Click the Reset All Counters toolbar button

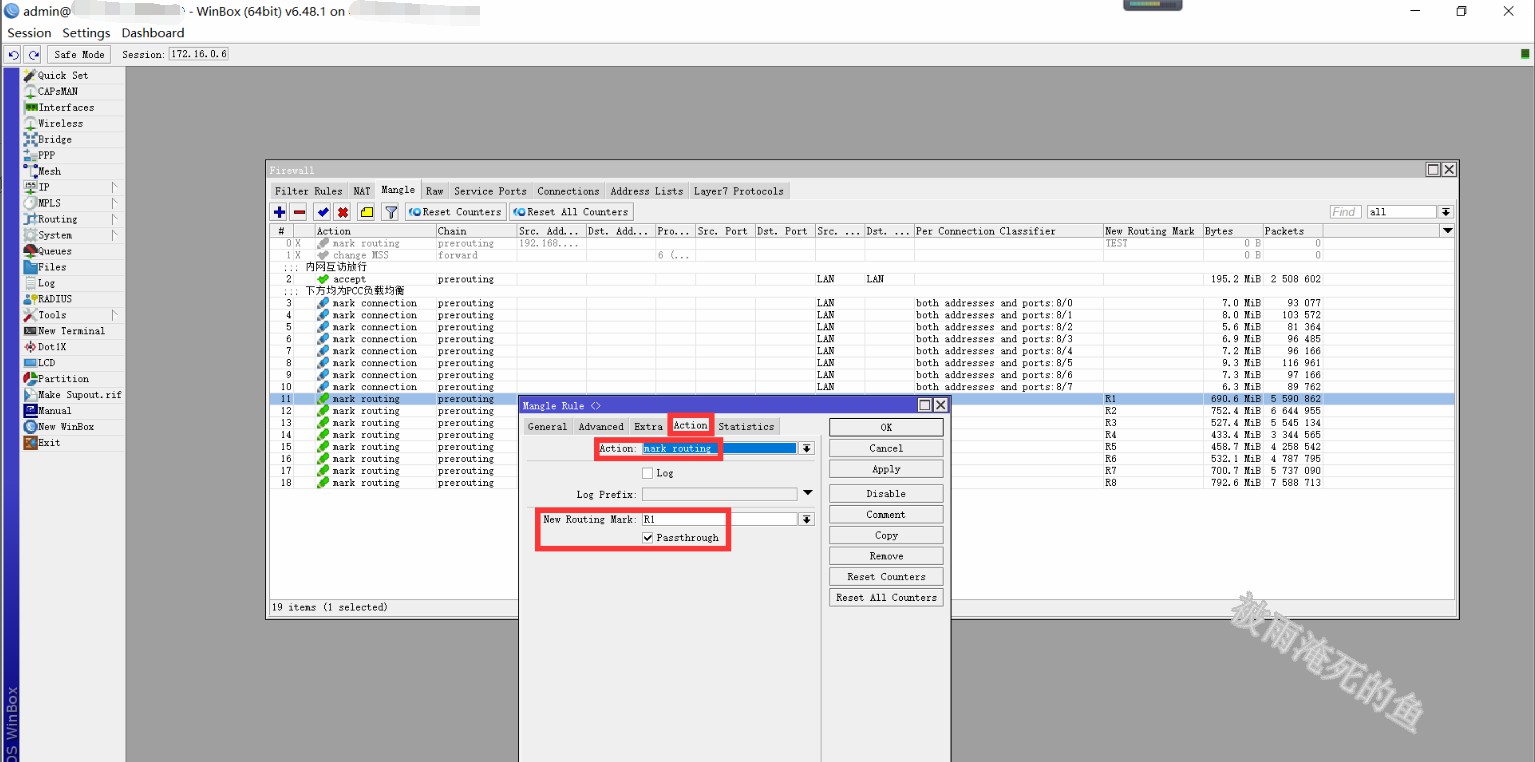point(571,212)
